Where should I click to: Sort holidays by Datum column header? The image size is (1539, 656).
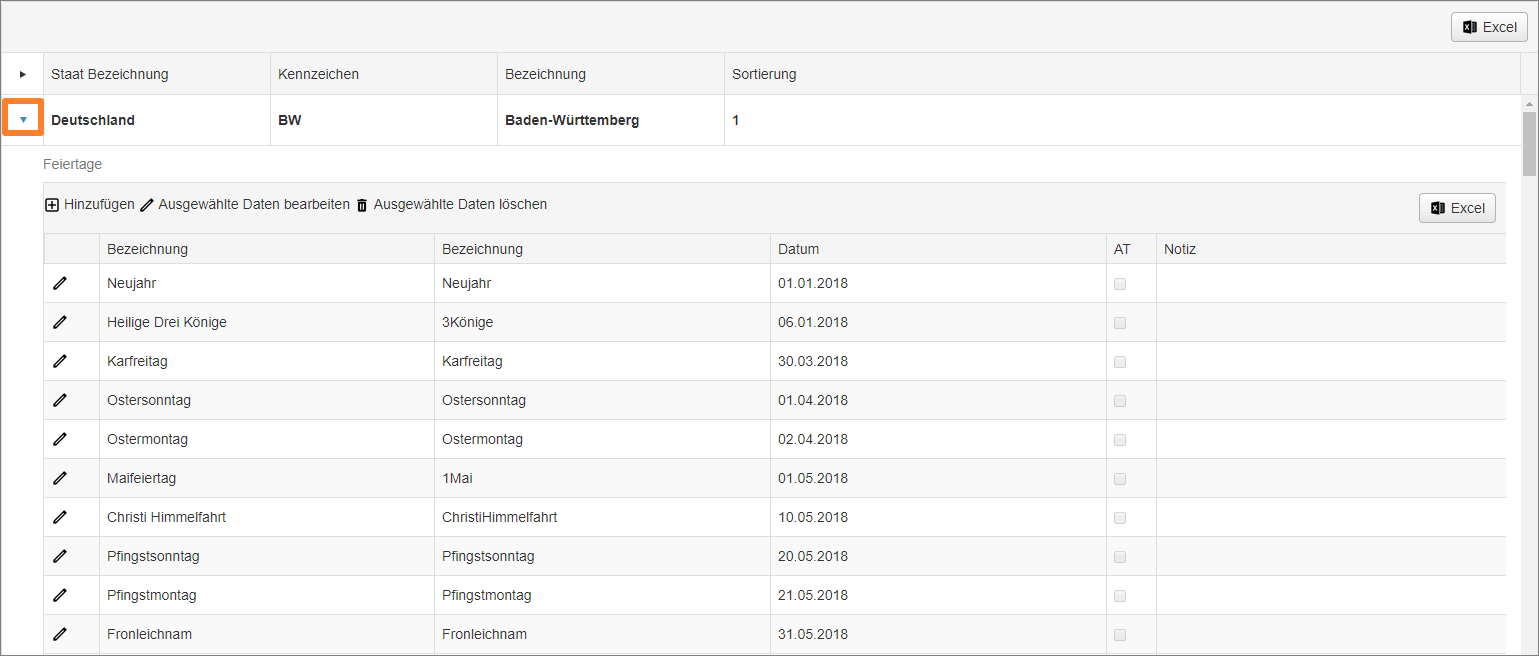(x=938, y=249)
